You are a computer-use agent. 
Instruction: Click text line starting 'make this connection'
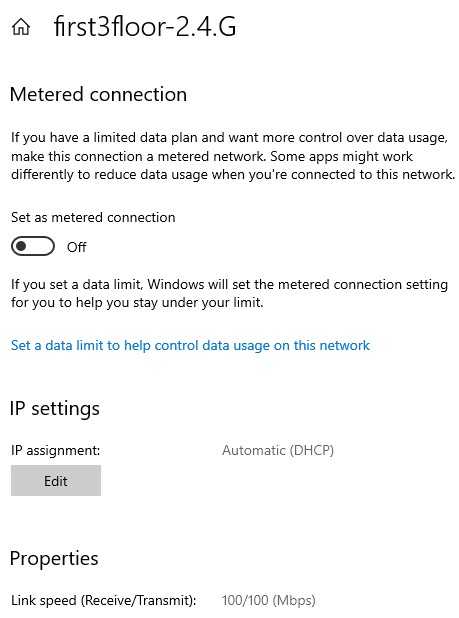pyautogui.click(x=212, y=156)
